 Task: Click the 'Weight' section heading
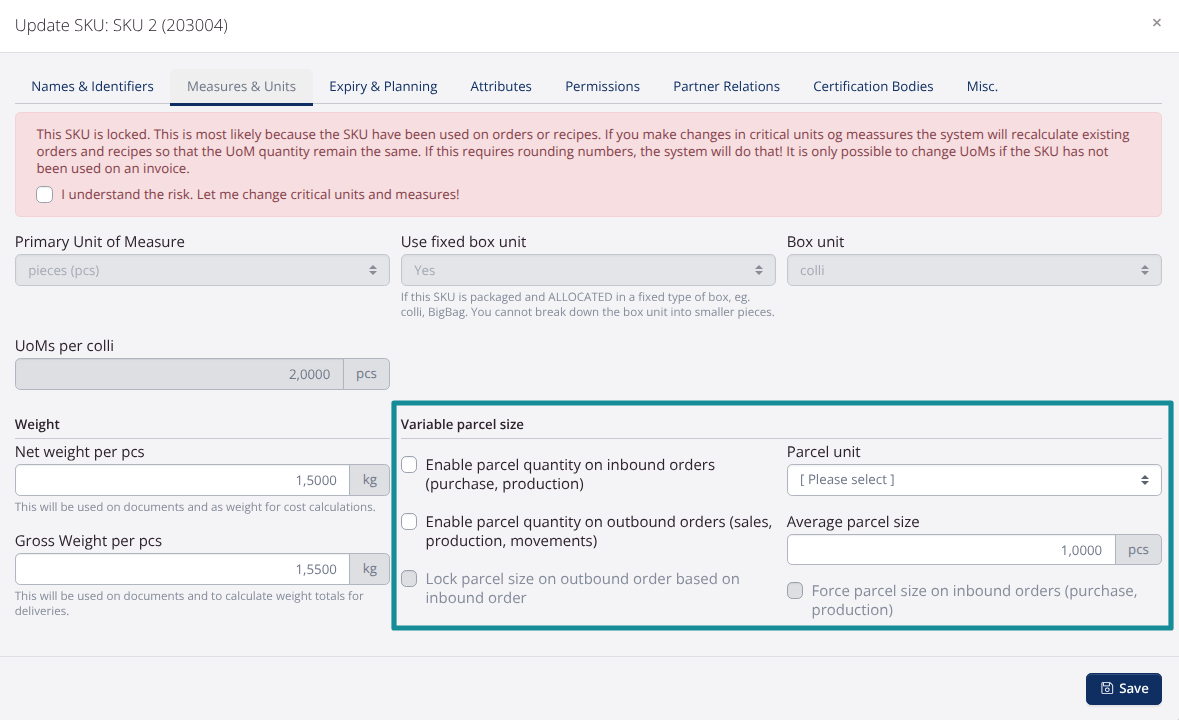tap(37, 424)
